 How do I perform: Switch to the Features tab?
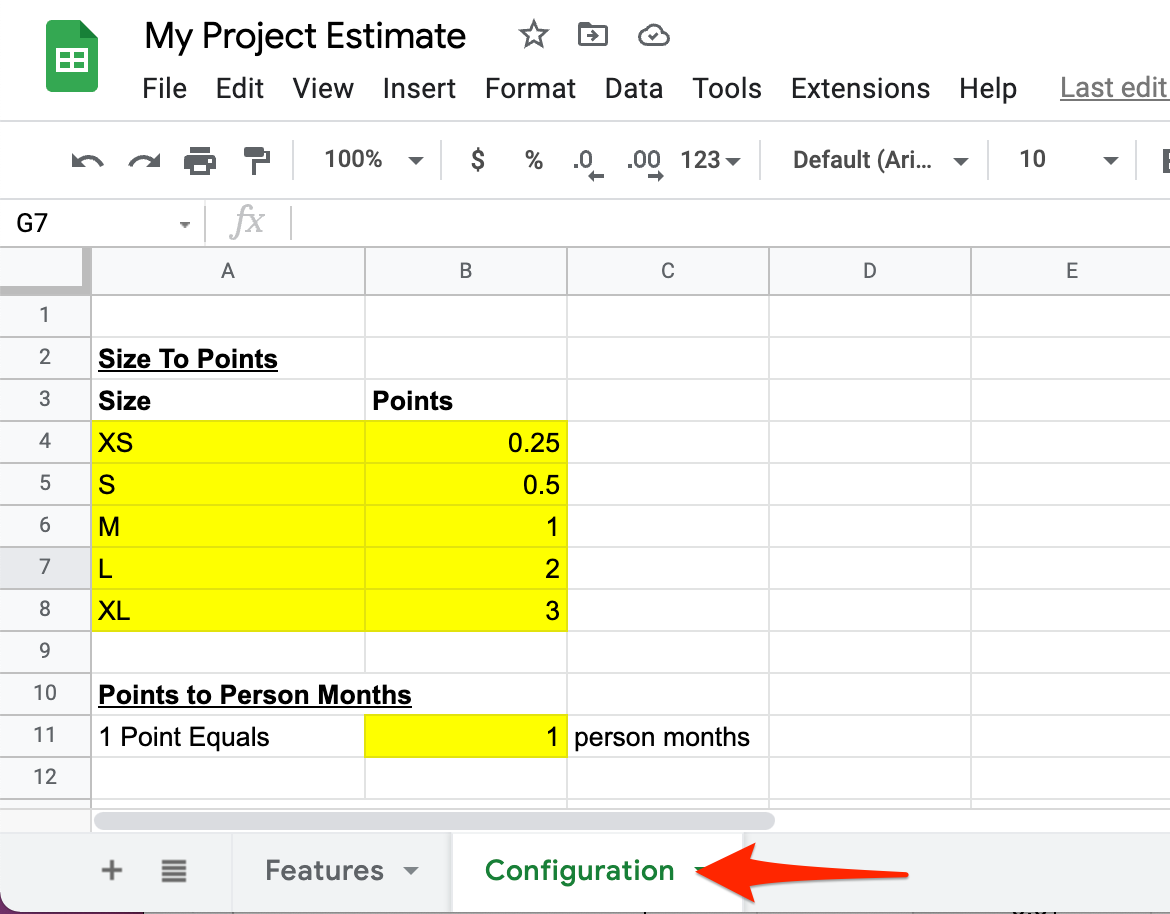click(324, 871)
